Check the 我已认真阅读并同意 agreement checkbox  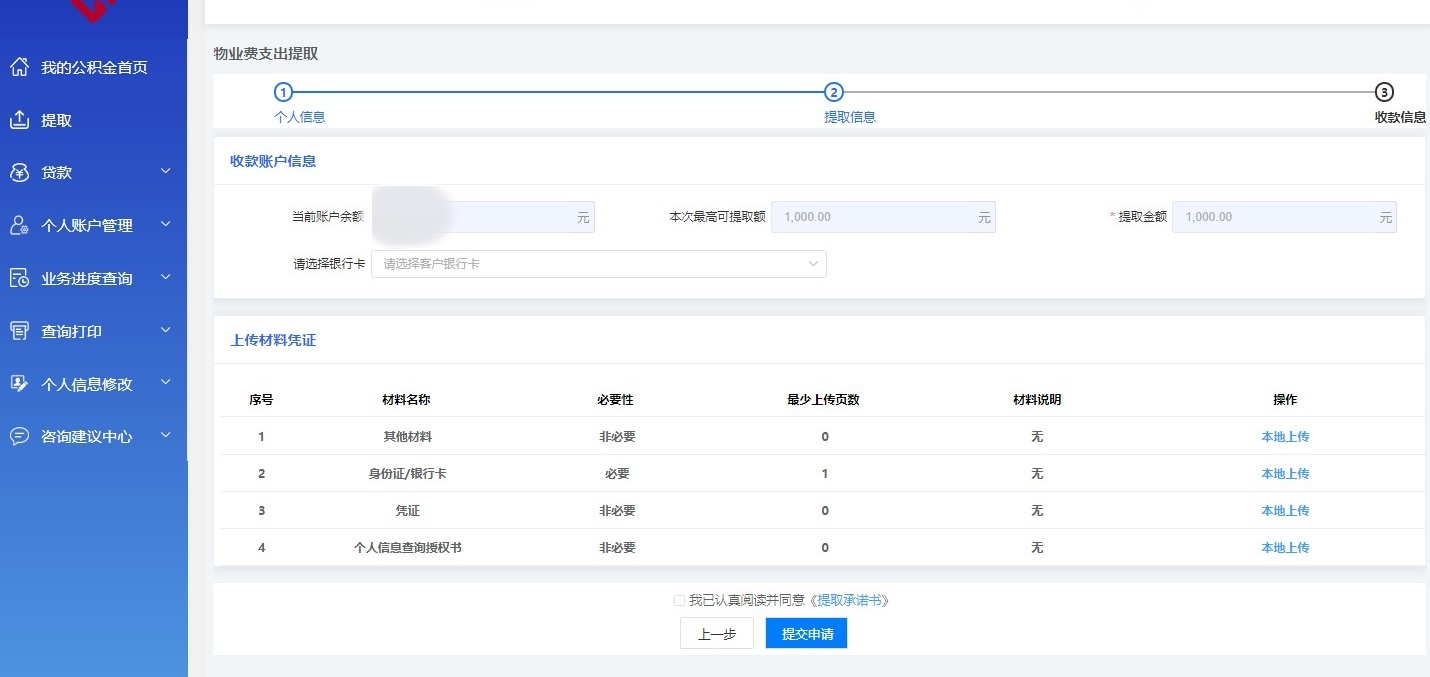pyautogui.click(x=680, y=601)
